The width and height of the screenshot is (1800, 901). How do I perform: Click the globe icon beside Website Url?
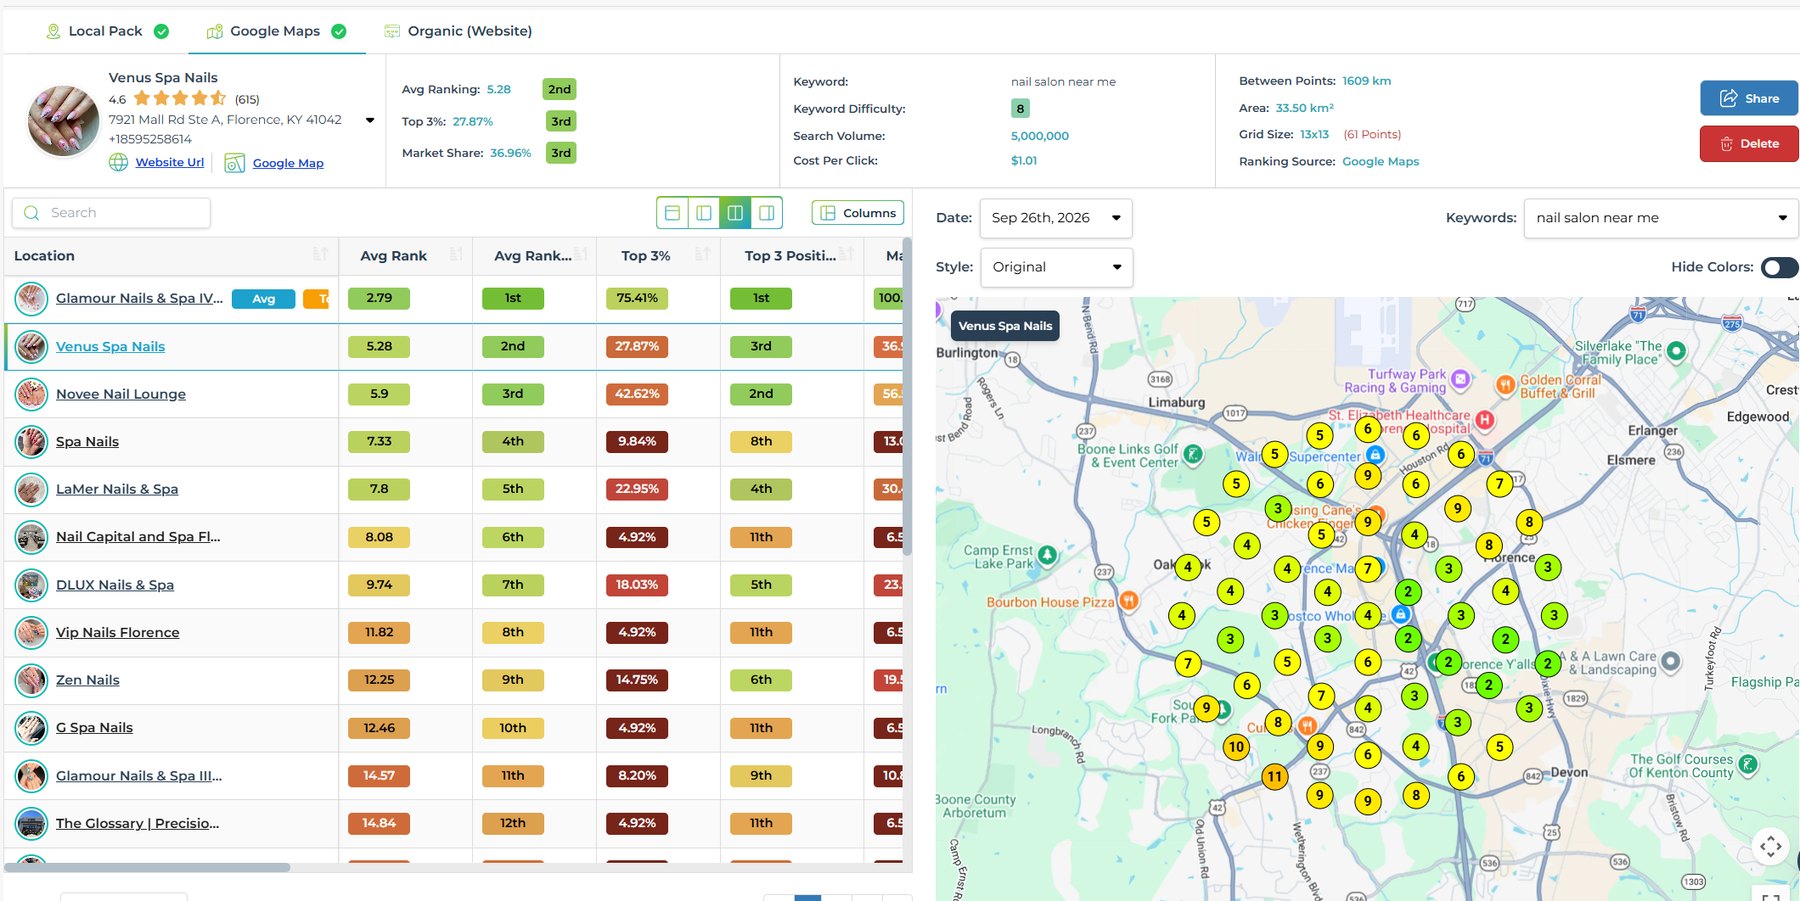(x=118, y=162)
